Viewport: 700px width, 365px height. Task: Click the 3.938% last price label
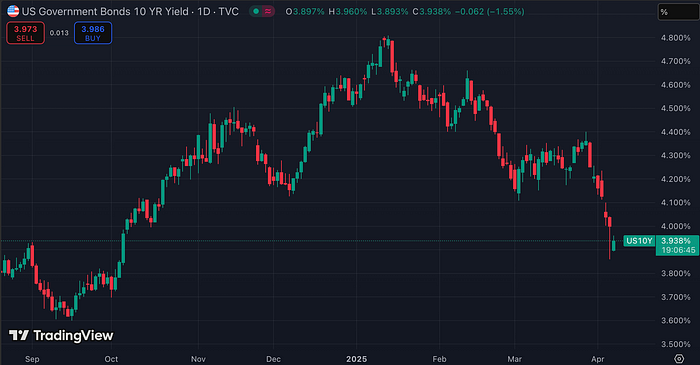(676, 241)
